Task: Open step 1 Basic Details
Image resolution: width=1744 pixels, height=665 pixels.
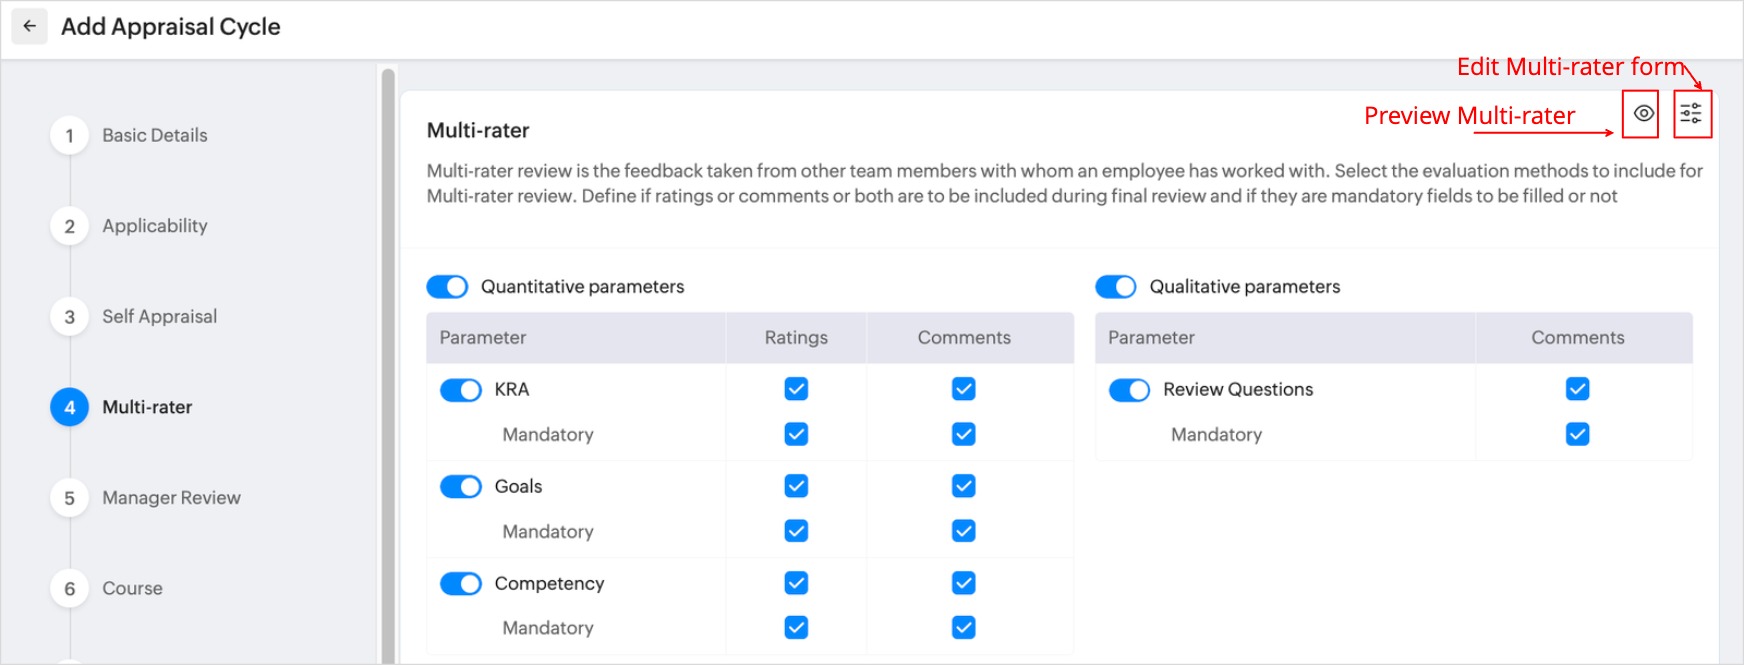Action: point(129,136)
